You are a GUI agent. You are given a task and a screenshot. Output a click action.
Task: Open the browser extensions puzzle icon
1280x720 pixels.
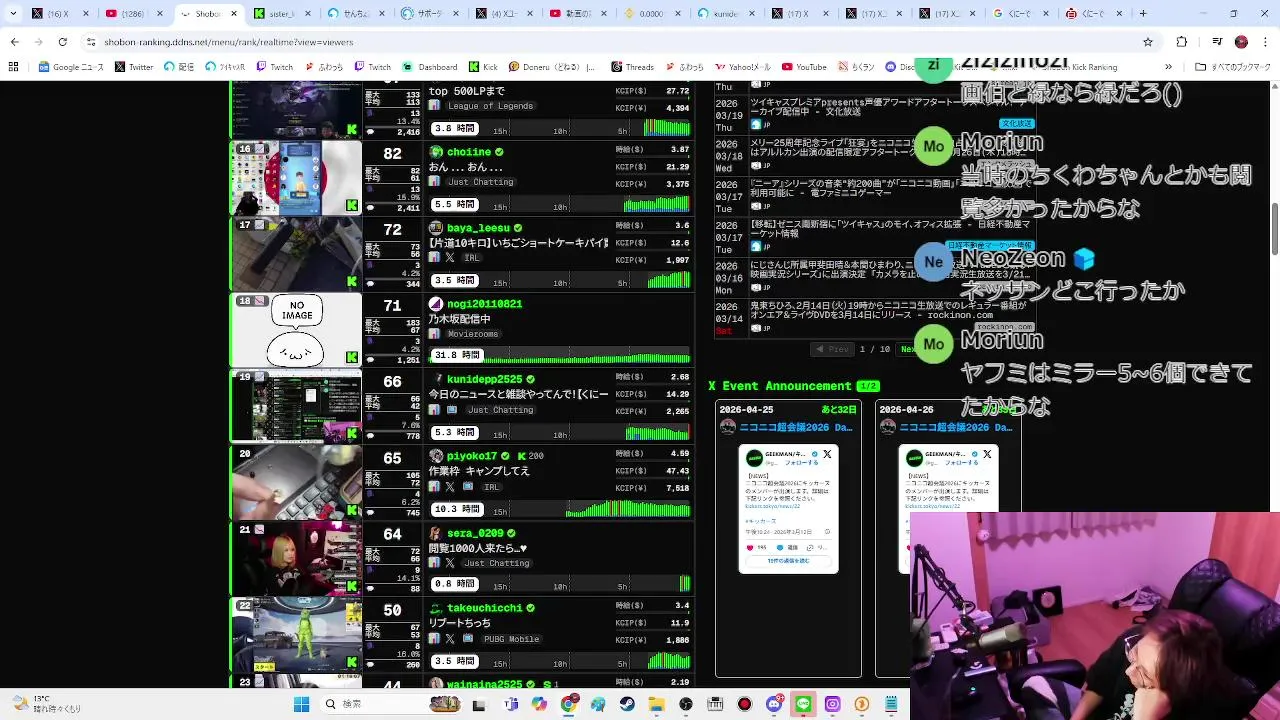(x=1182, y=42)
